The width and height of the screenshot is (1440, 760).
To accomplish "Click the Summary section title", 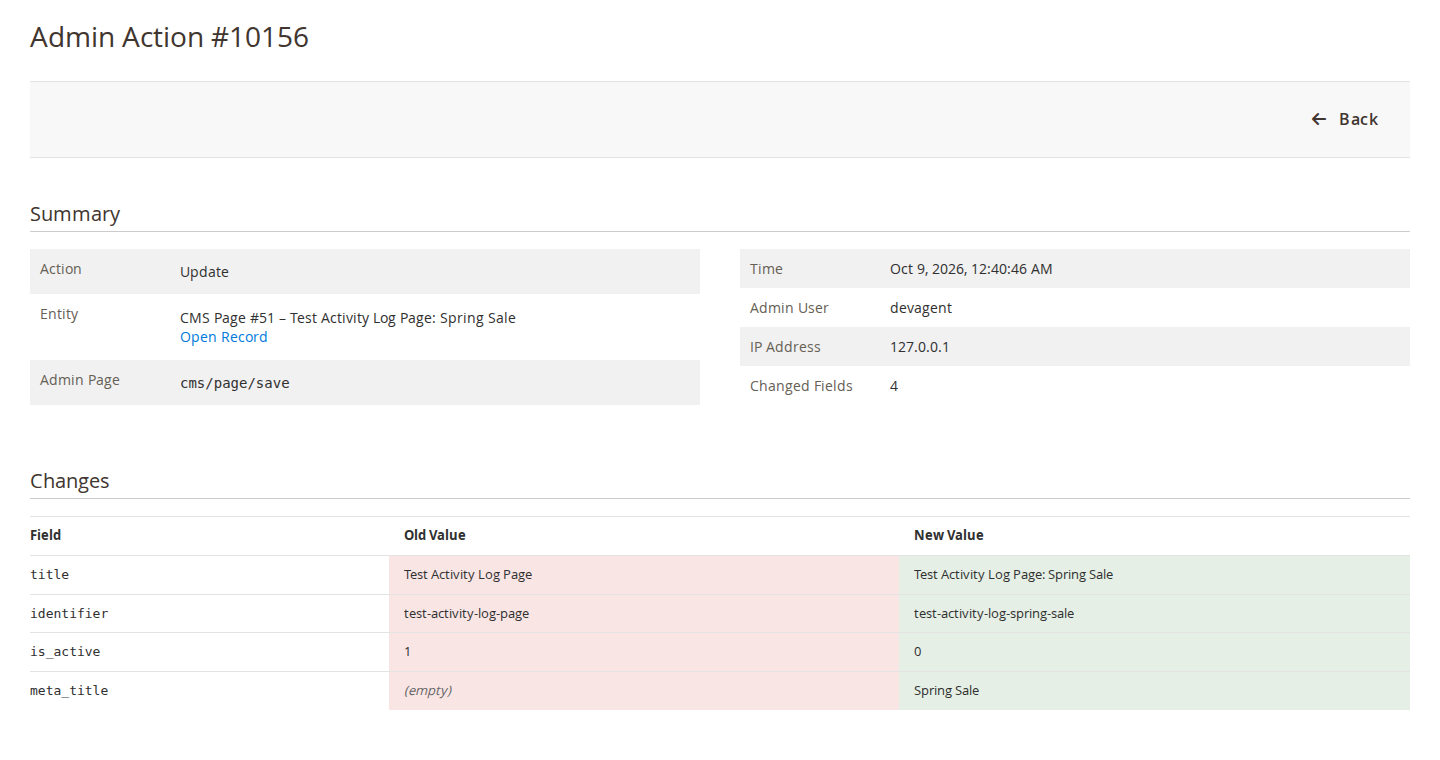I will click(75, 214).
